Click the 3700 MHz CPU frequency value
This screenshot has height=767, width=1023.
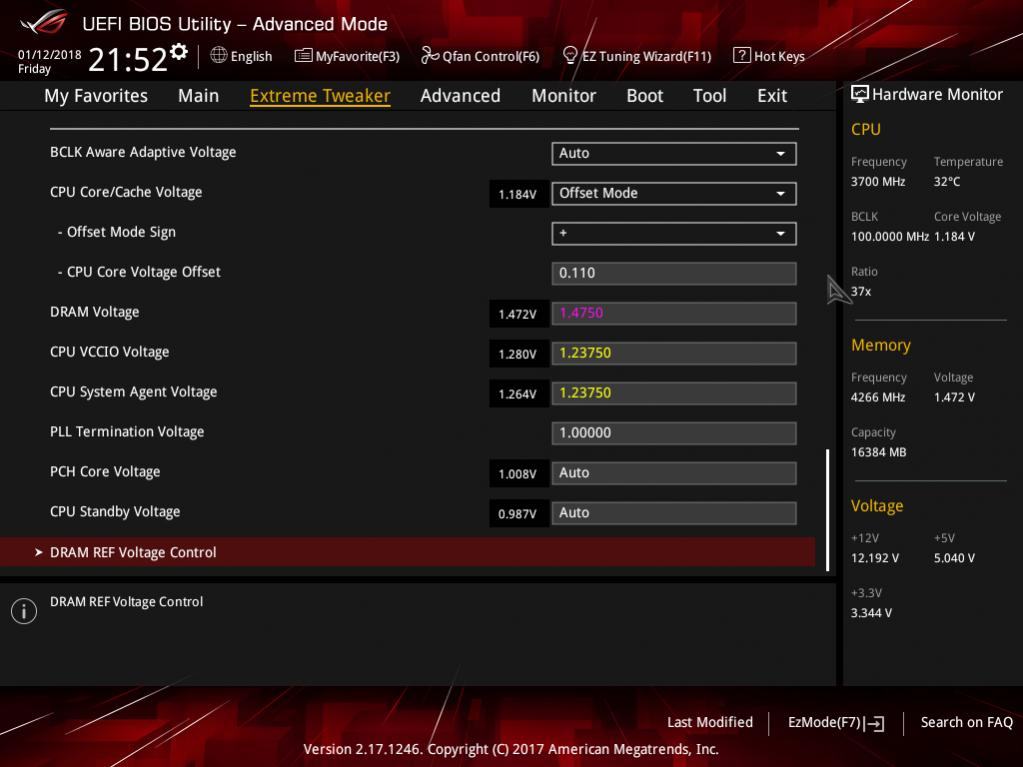tap(878, 182)
